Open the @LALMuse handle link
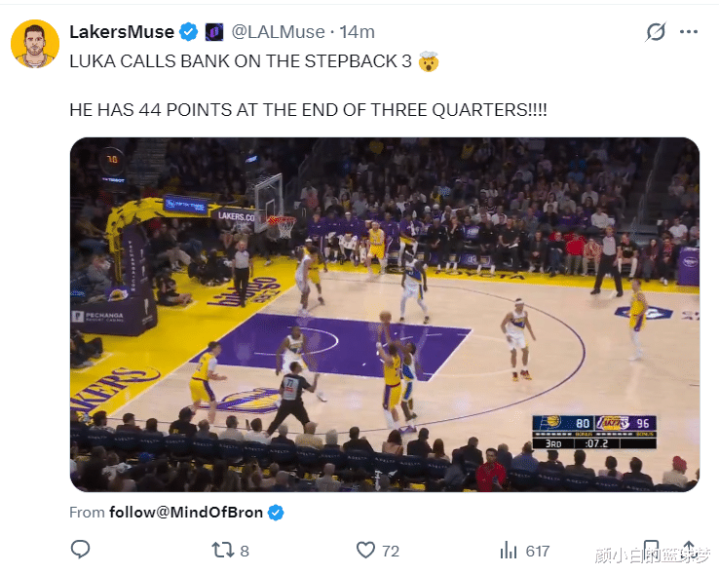719x574 pixels. (276, 32)
